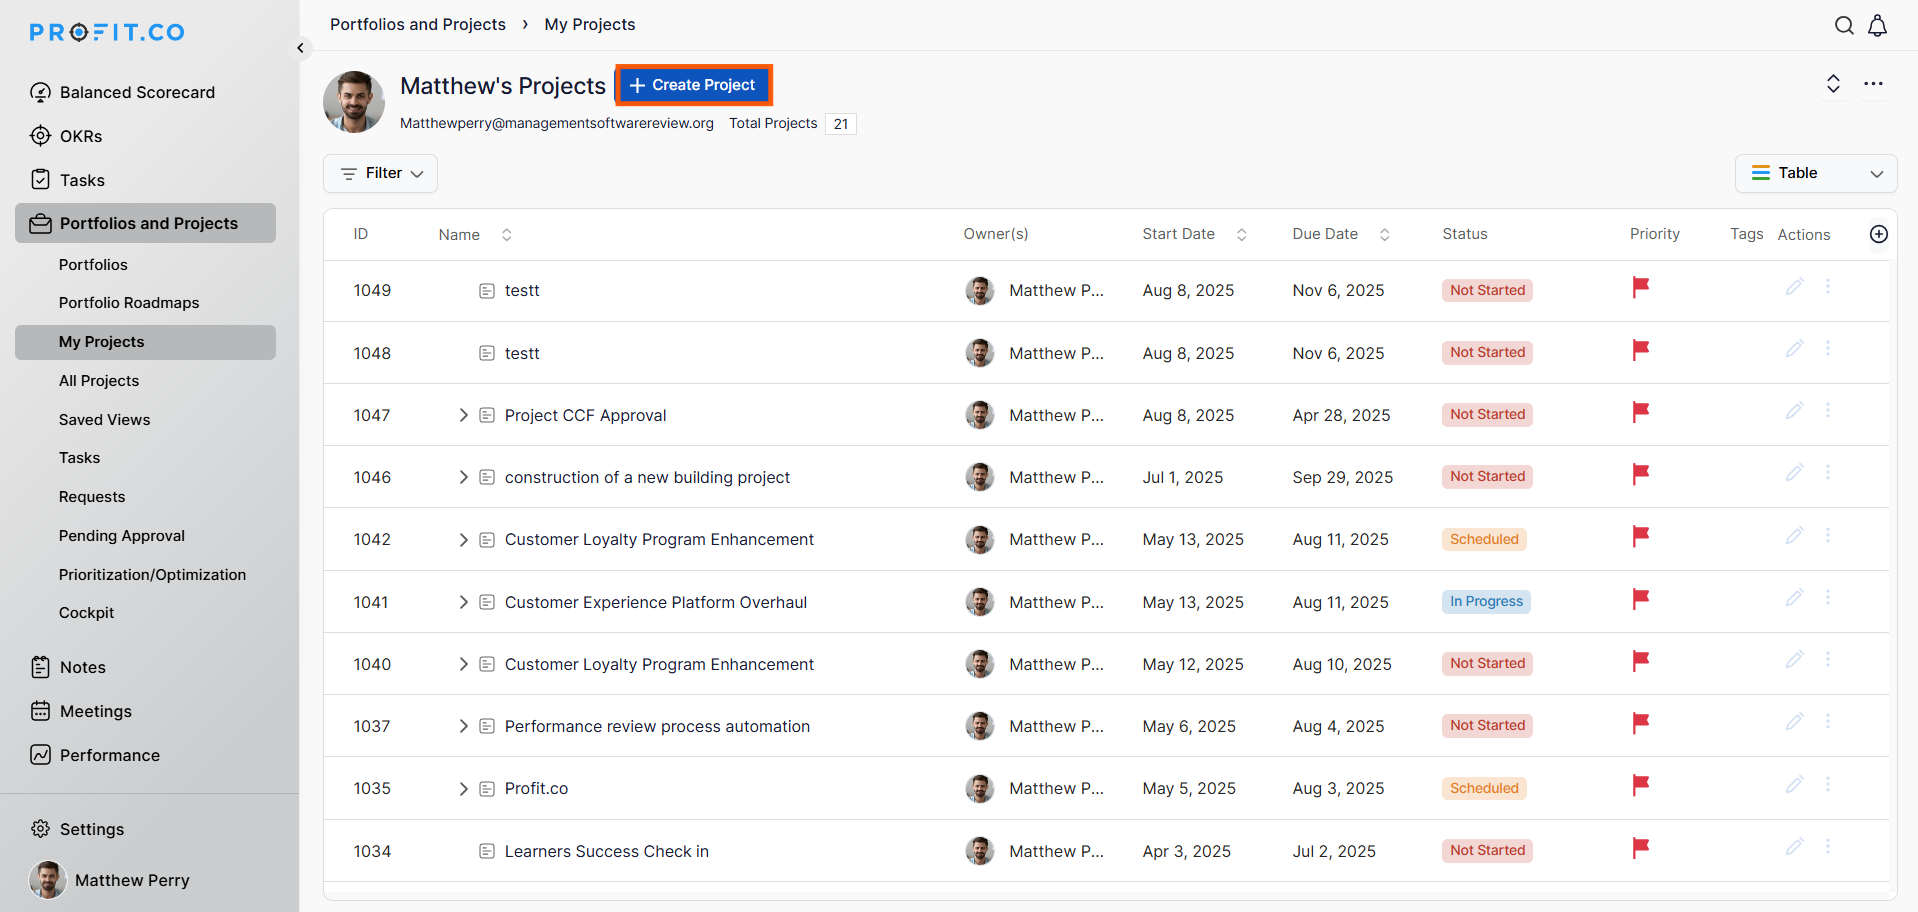Viewport: 1918px width, 912px height.
Task: Click the priority flag for project 1041
Action: point(1640,599)
